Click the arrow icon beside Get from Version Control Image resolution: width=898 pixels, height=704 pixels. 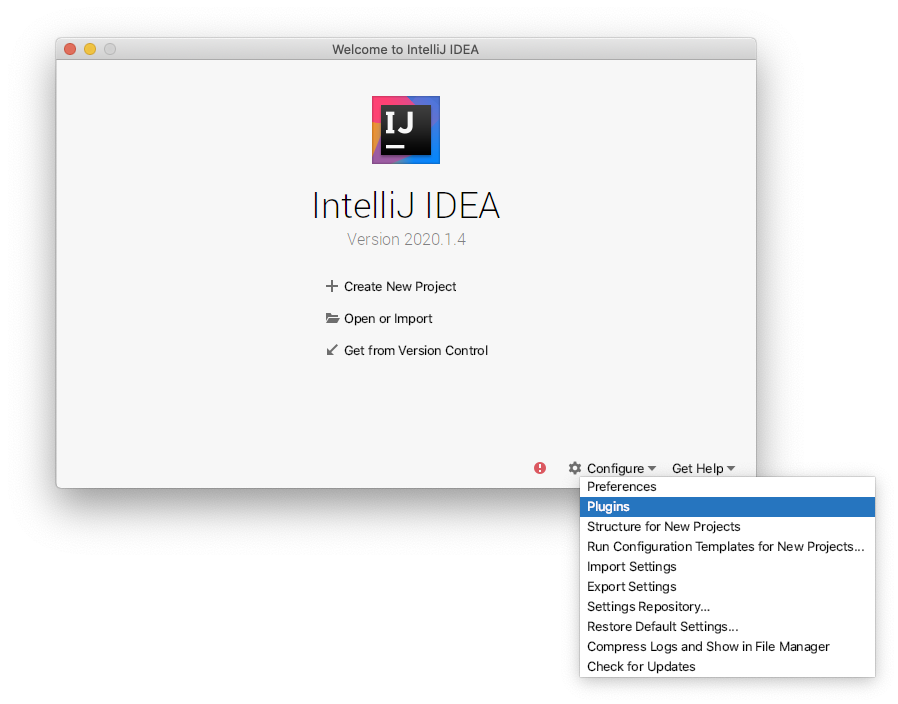pyautogui.click(x=332, y=350)
